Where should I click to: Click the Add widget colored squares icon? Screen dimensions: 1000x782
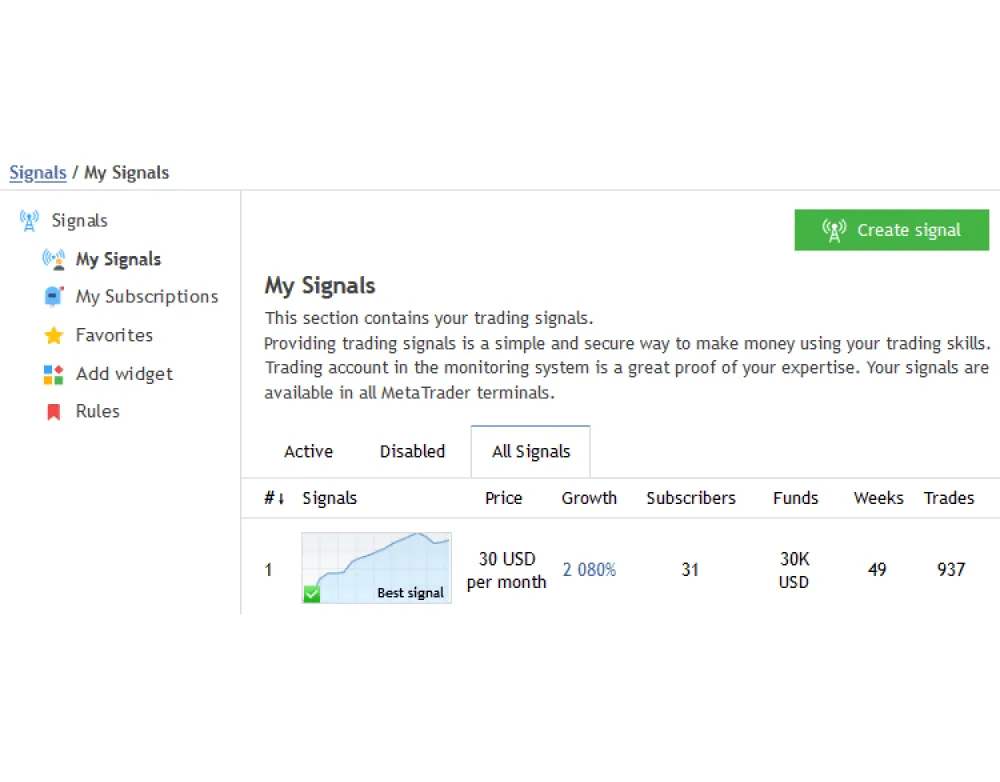pos(54,374)
